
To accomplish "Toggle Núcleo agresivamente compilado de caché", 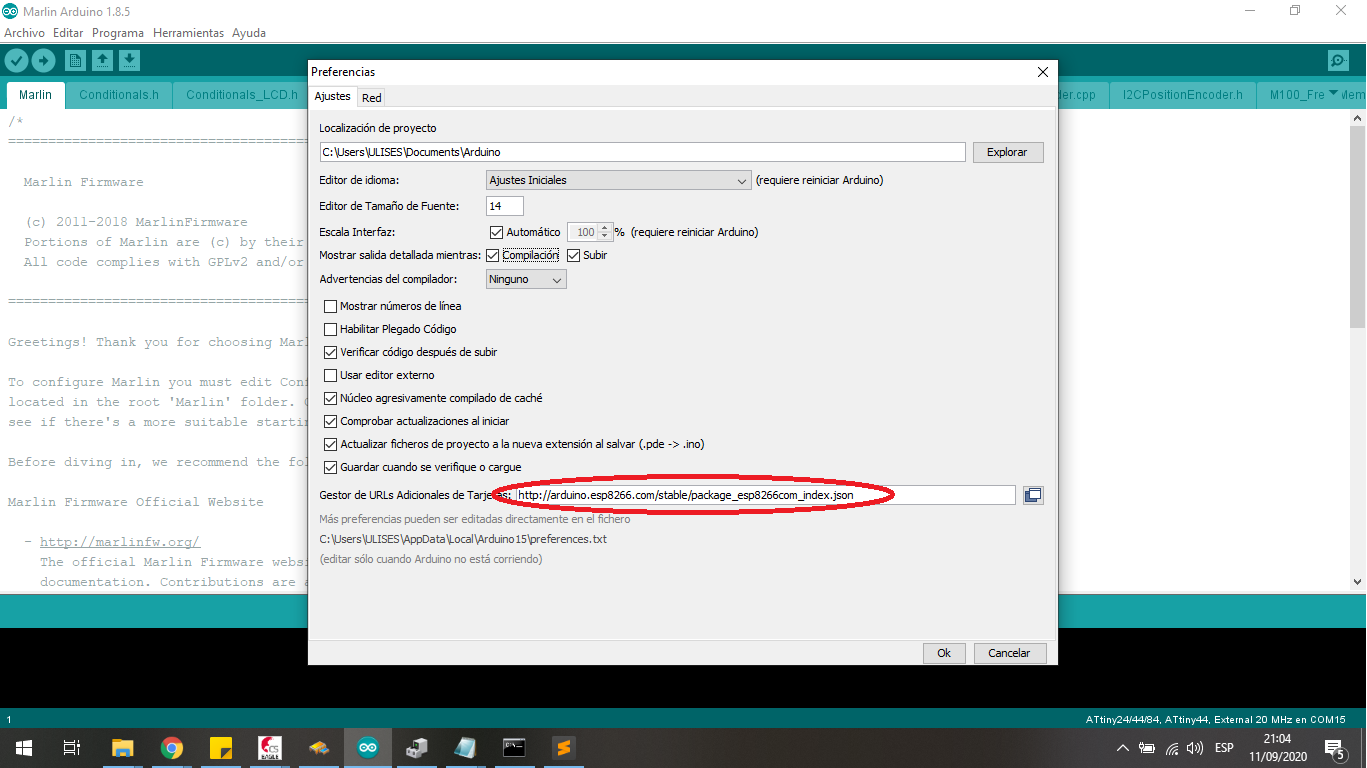I will (331, 398).
